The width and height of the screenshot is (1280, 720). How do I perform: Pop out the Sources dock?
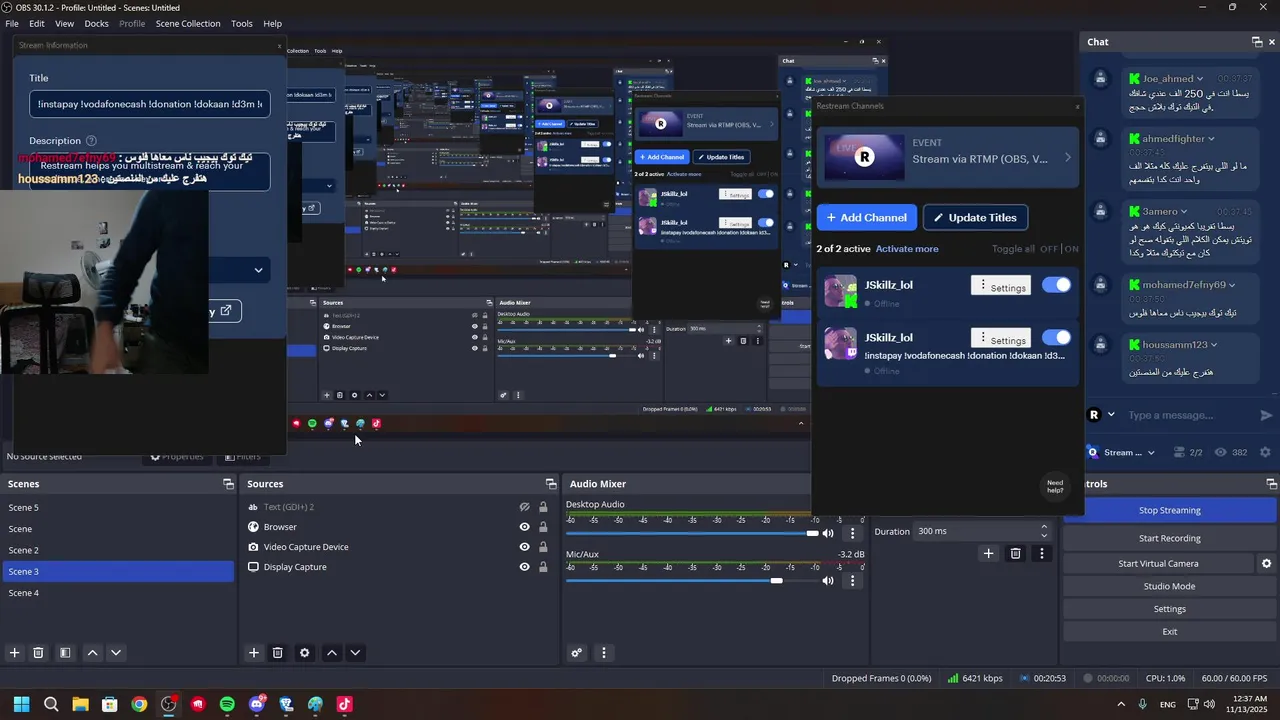pos(550,484)
